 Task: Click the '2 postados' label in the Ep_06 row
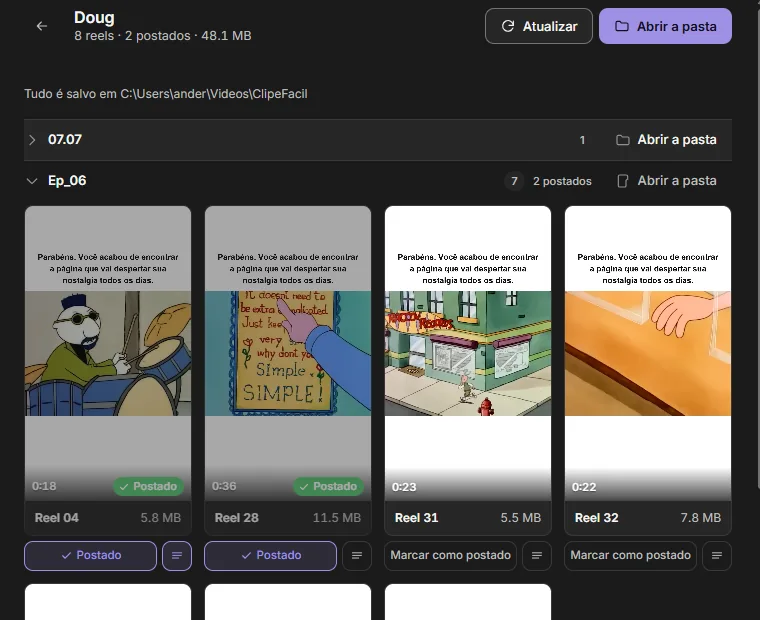click(x=562, y=181)
